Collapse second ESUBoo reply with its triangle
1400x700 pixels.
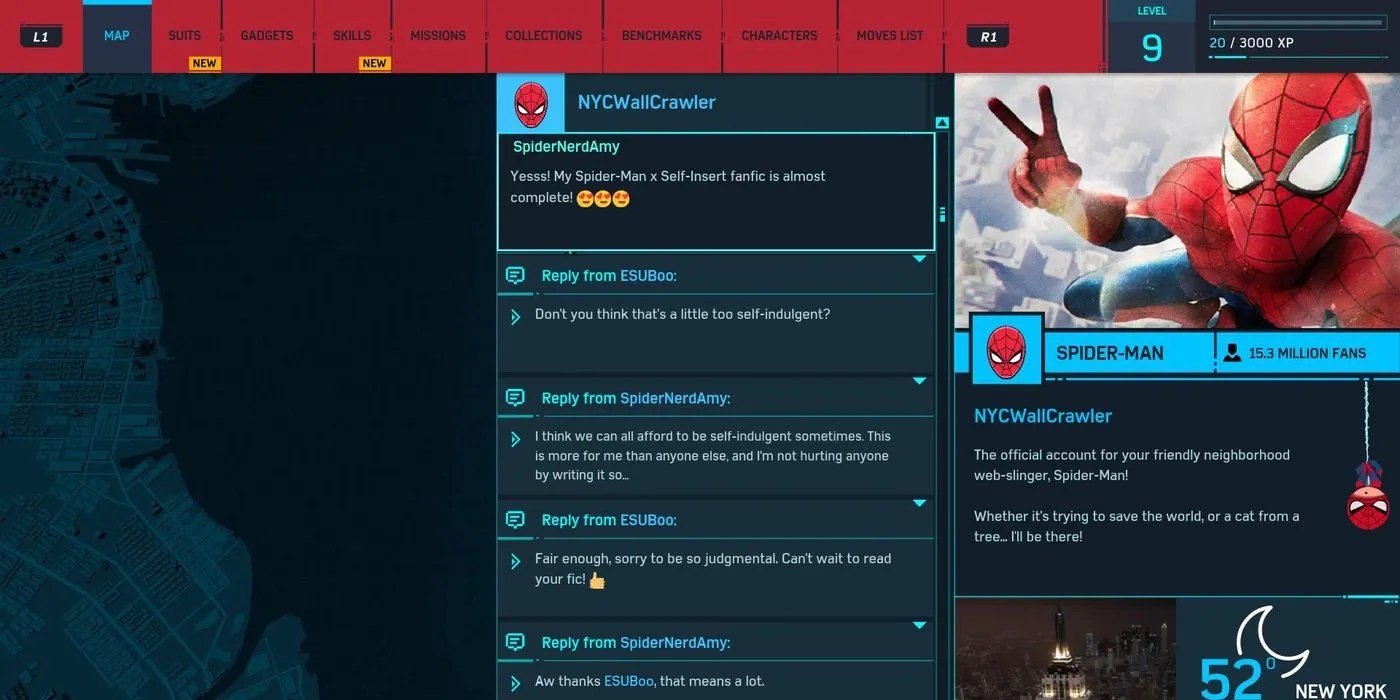(919, 503)
